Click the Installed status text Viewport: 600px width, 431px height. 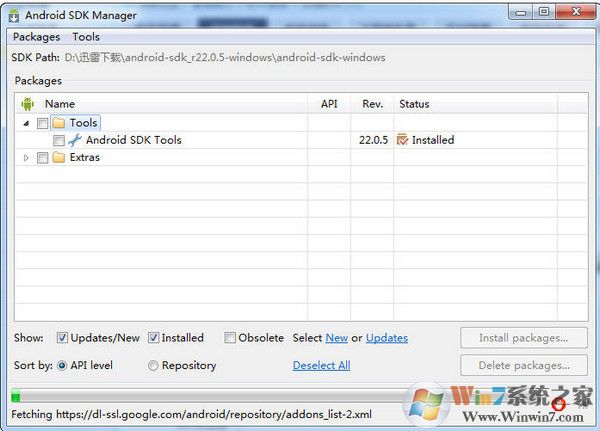click(433, 140)
